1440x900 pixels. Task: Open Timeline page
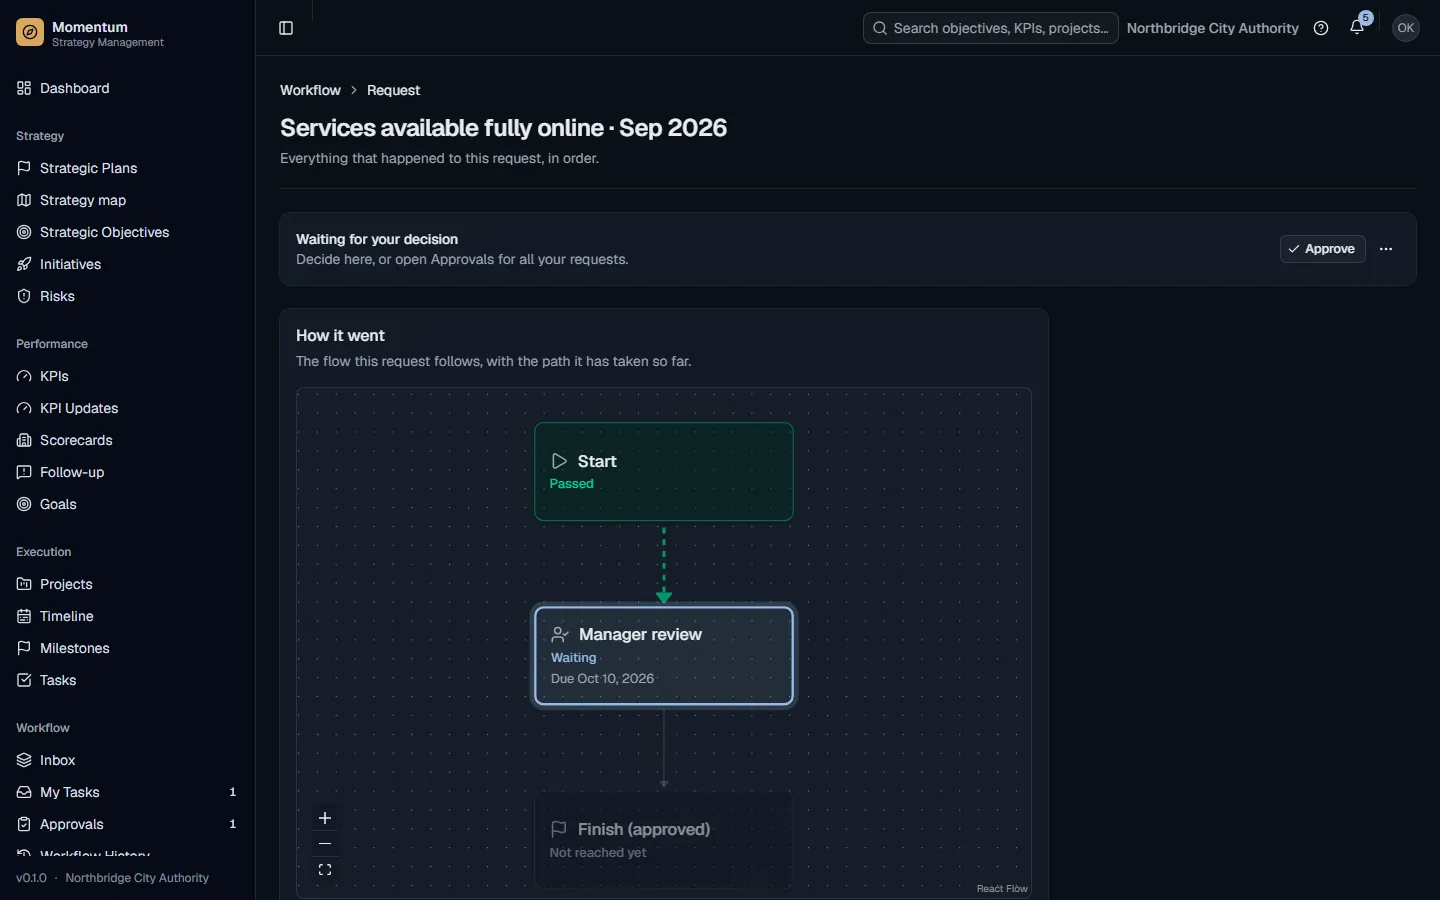pyautogui.click(x=127, y=616)
